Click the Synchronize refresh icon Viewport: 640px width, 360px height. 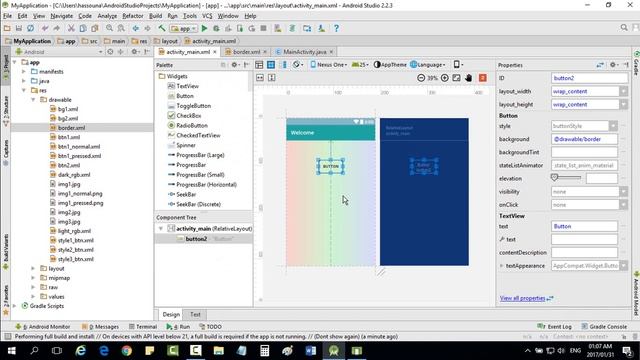[x=31, y=28]
